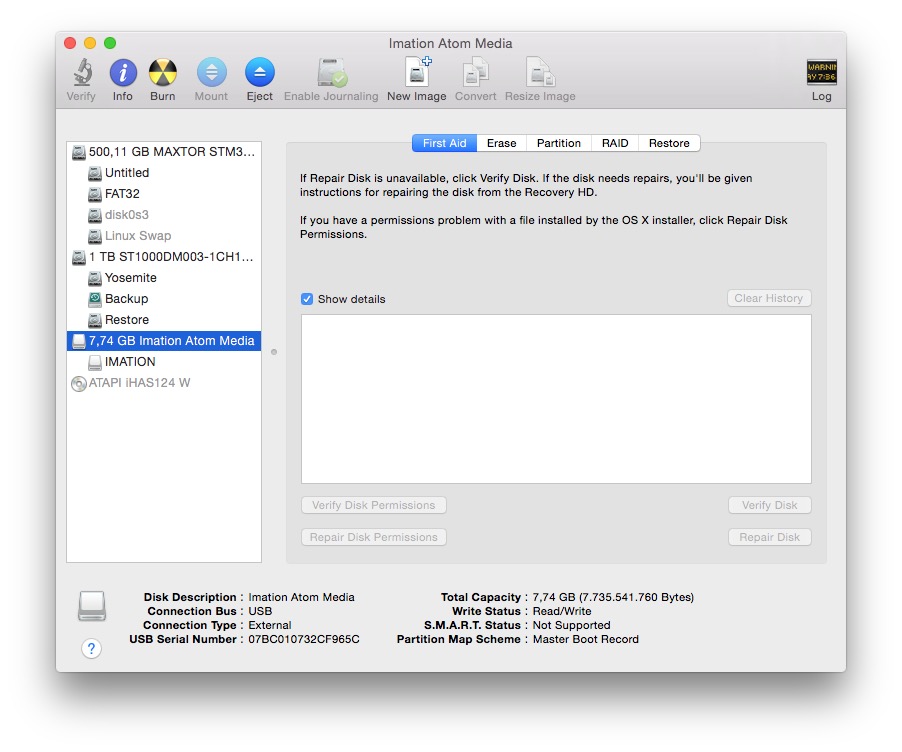Viewport: 902px width, 752px height.
Task: Select the IMATION volume
Action: point(164,362)
